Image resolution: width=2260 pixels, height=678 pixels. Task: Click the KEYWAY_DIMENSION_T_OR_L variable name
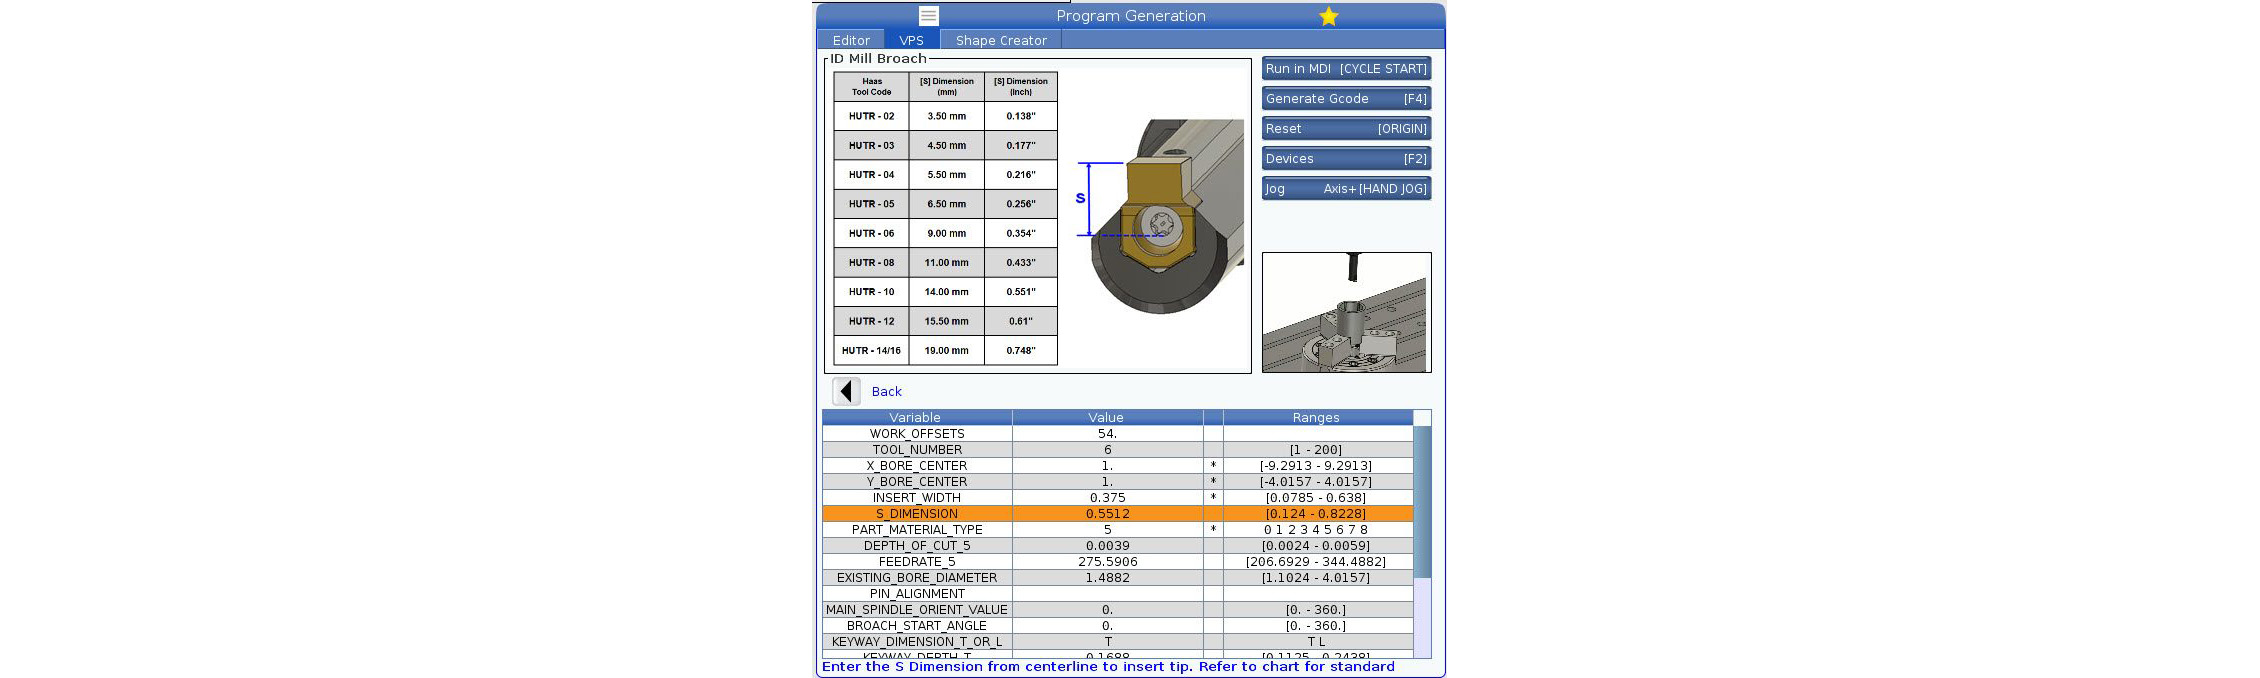coord(917,642)
